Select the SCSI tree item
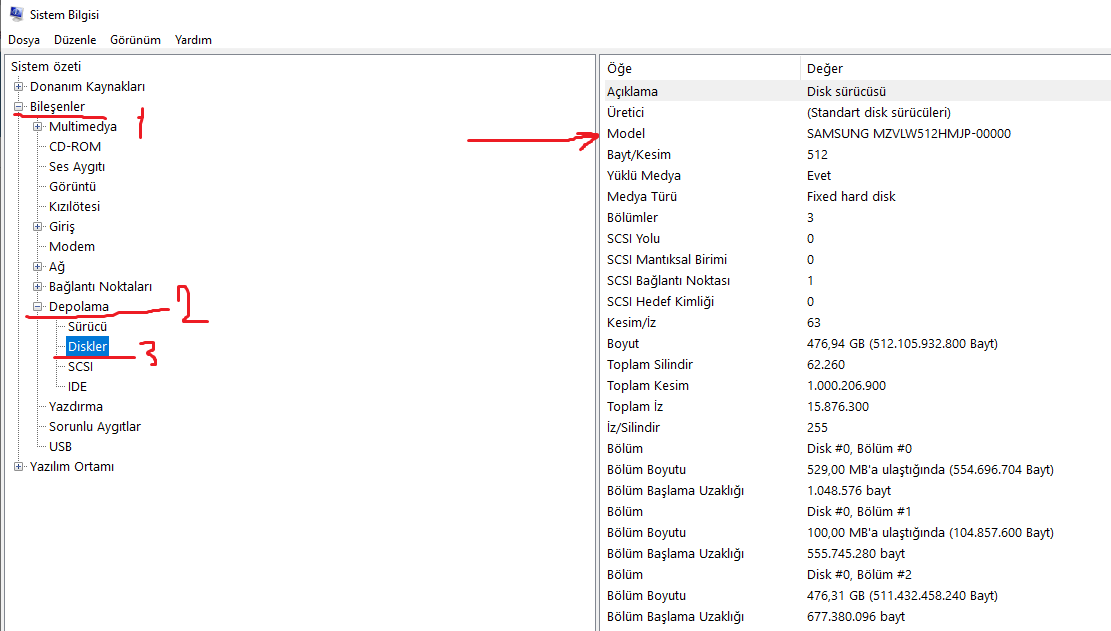The image size is (1111, 631). pos(80,367)
